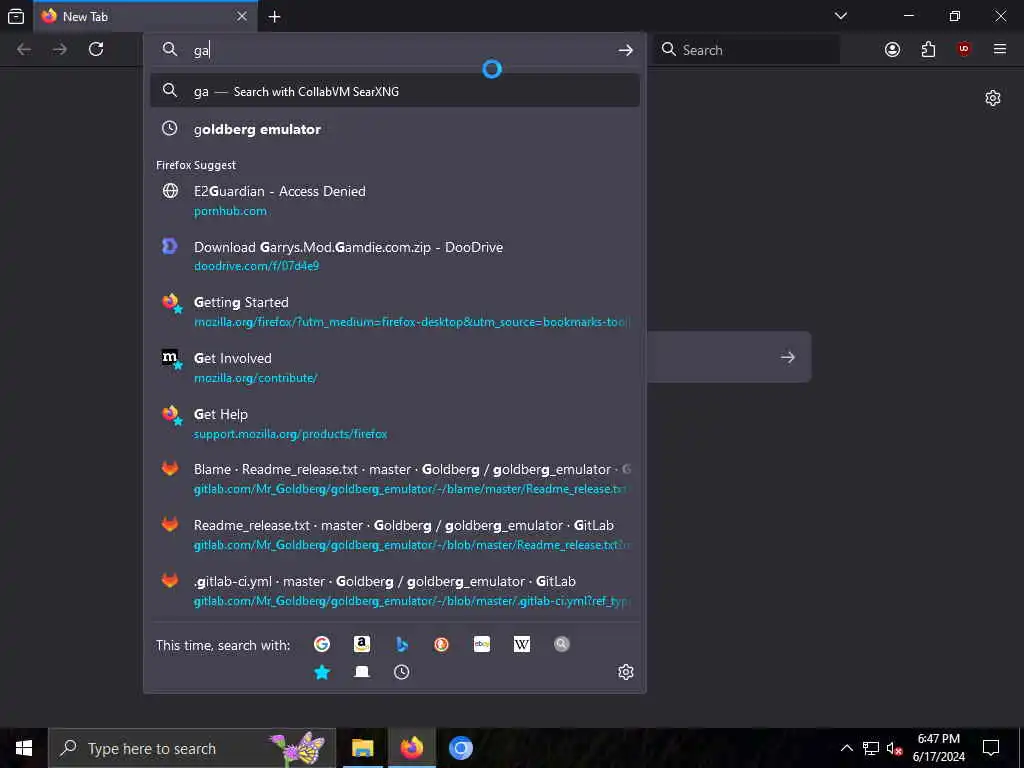Focus the separate Search box in toolbar
Viewport: 1024px width, 768px height.
click(747, 50)
